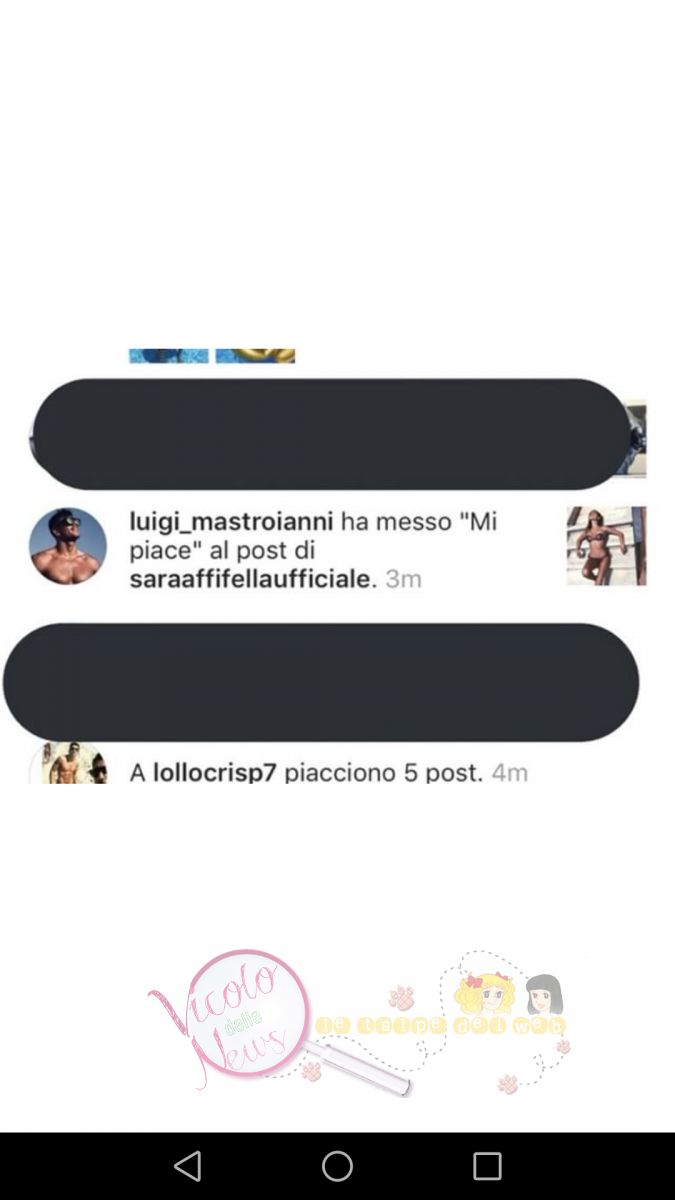View the liked bikini post thumbnail
The image size is (675, 1200).
tap(606, 546)
